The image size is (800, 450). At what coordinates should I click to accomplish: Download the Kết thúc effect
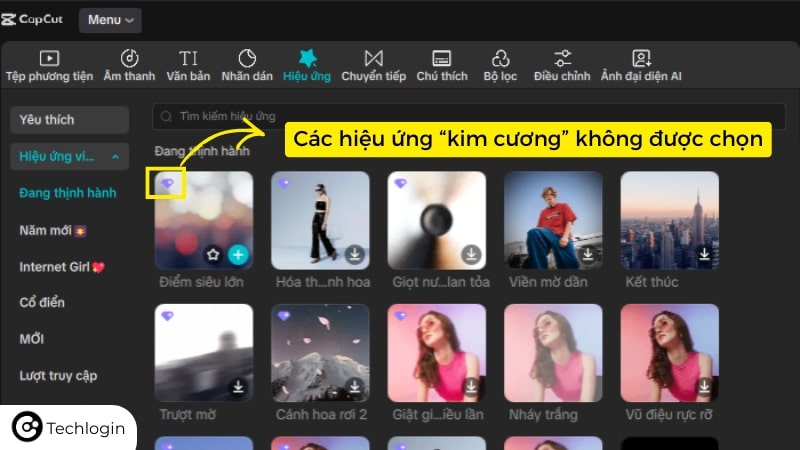705,255
